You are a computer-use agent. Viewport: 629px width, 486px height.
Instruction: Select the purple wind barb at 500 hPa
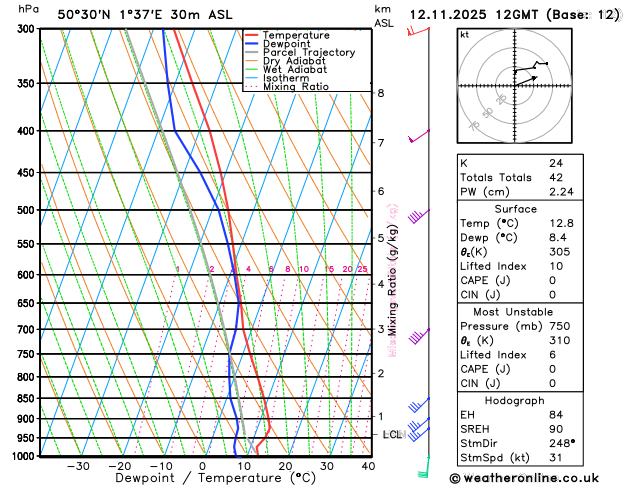419,217
